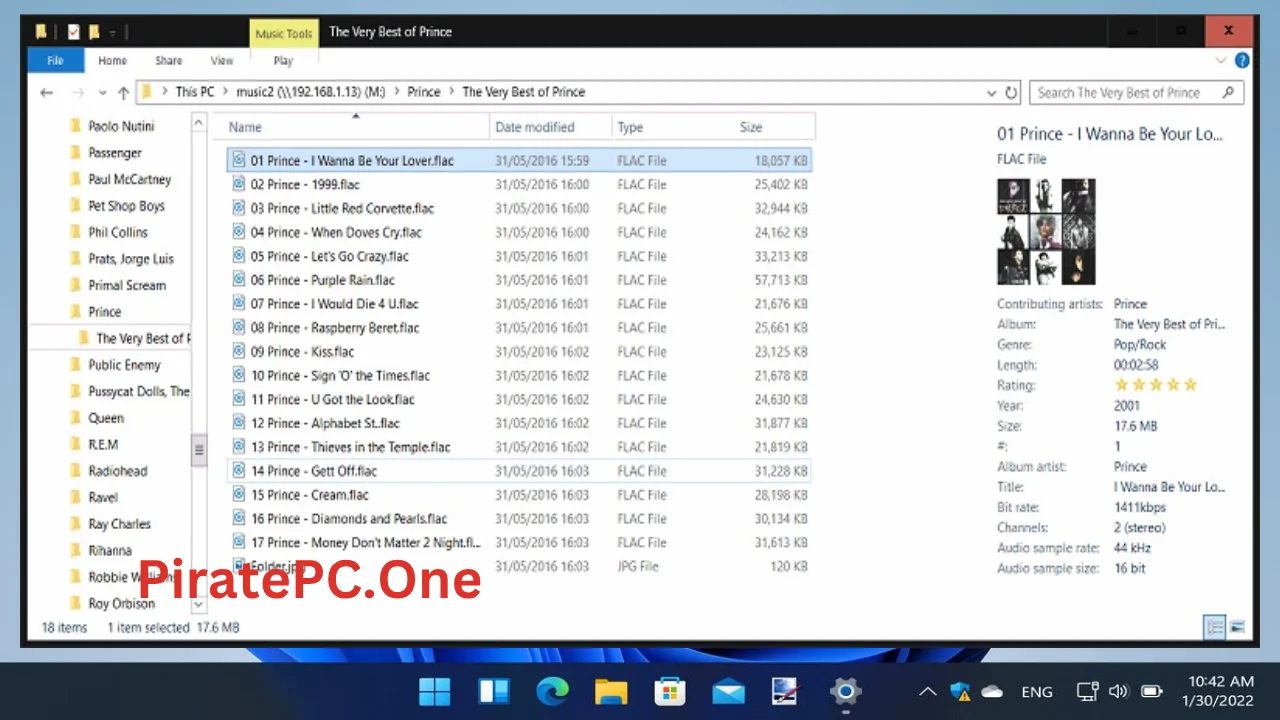This screenshot has width=1280, height=720.
Task: Expand the address bar history dropdown
Action: pos(991,93)
